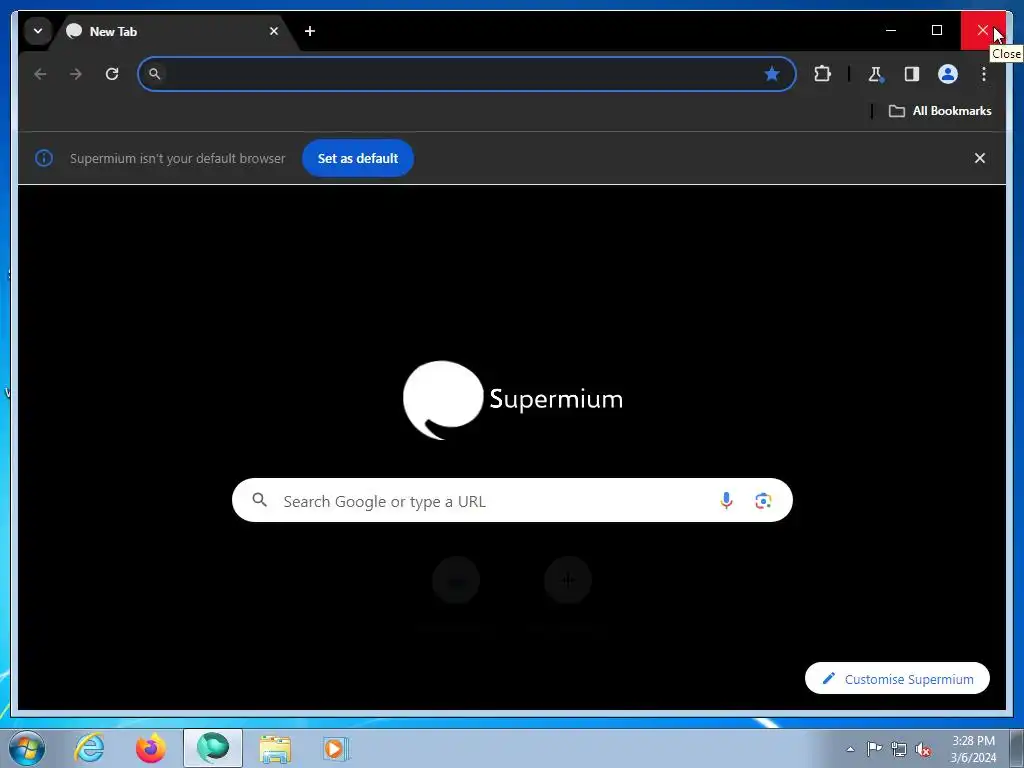Open the Experiments flask icon

pos(876,74)
